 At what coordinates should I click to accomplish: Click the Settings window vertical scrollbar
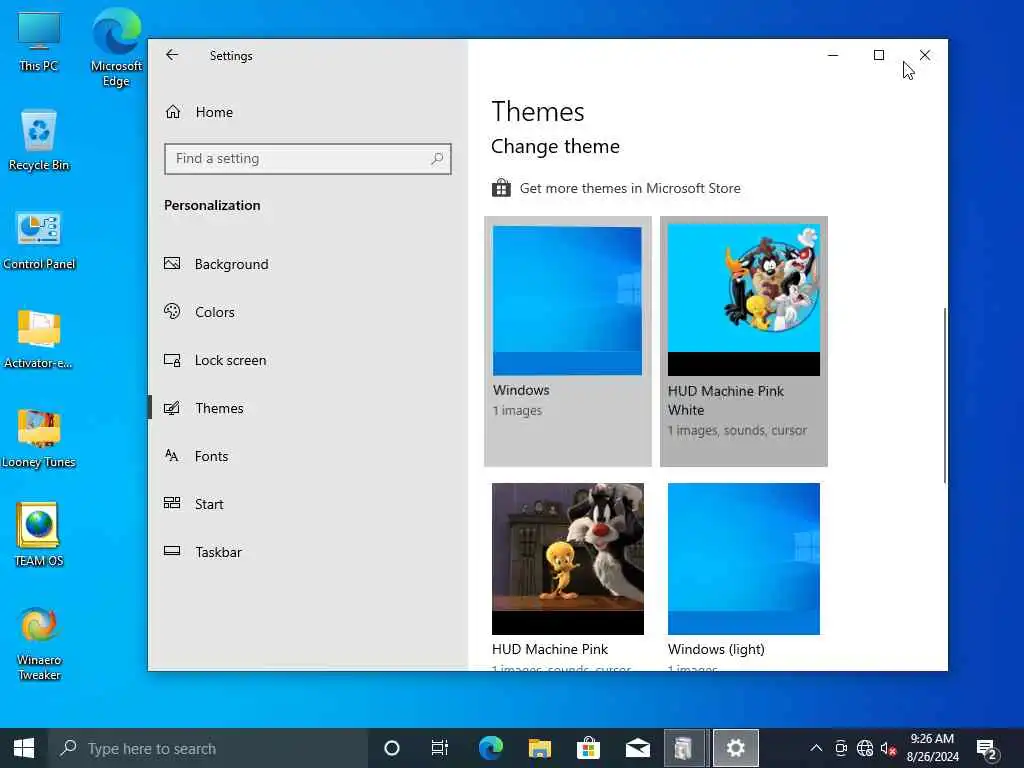pyautogui.click(x=944, y=395)
